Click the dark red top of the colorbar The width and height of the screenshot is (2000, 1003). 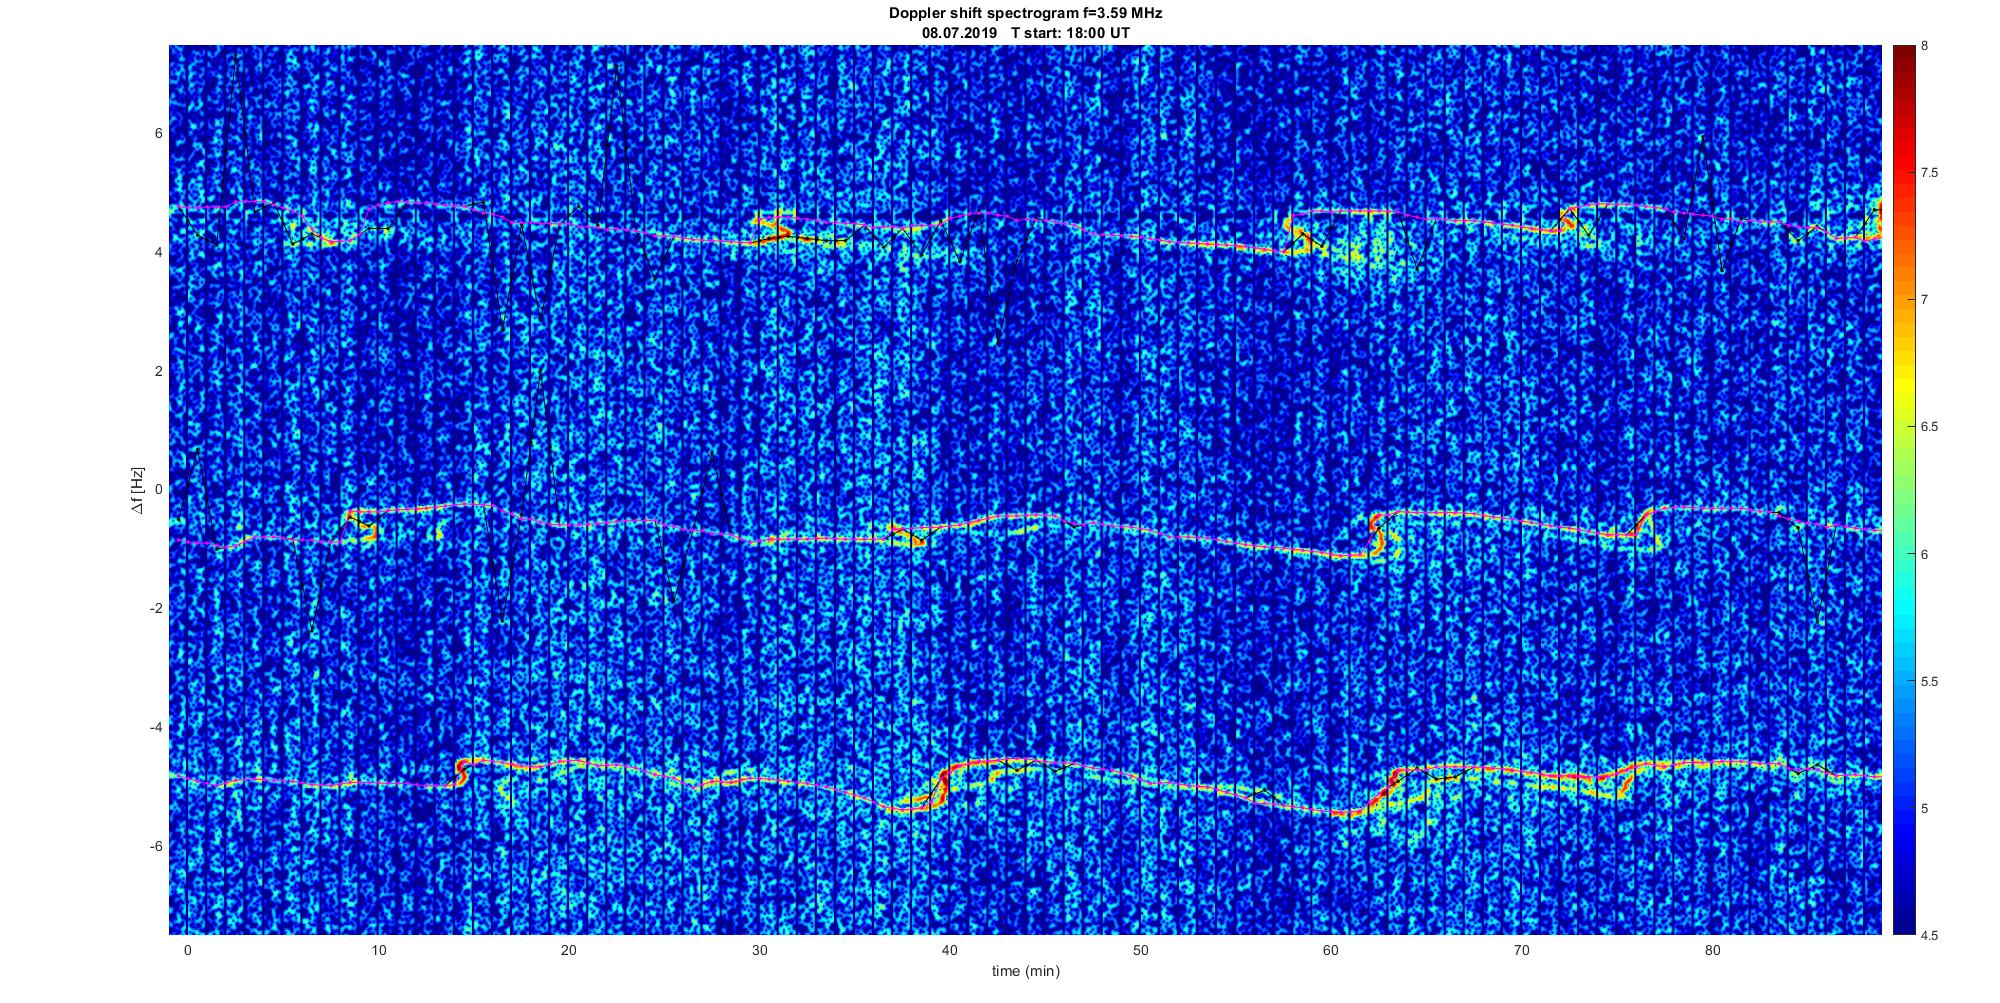[1904, 55]
